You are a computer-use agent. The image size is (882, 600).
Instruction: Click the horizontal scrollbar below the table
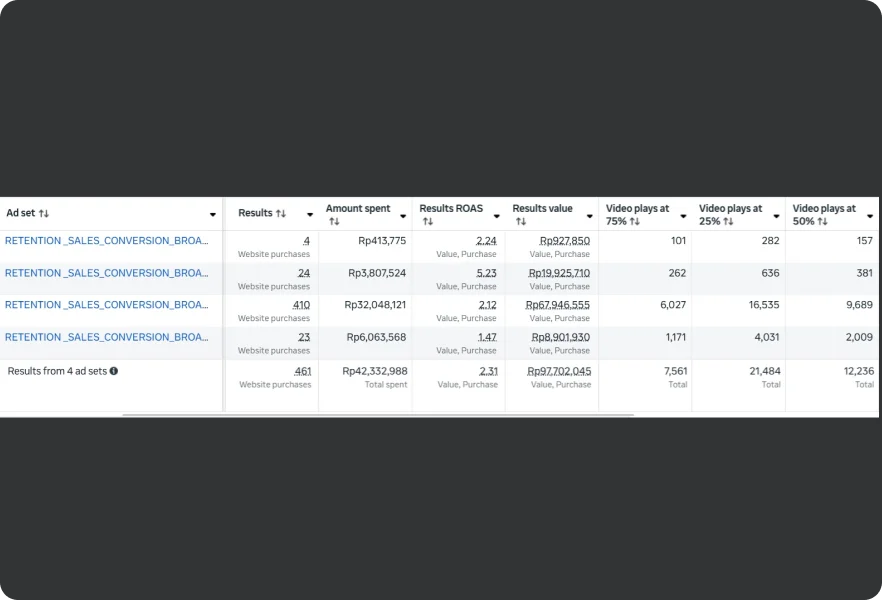click(x=378, y=414)
